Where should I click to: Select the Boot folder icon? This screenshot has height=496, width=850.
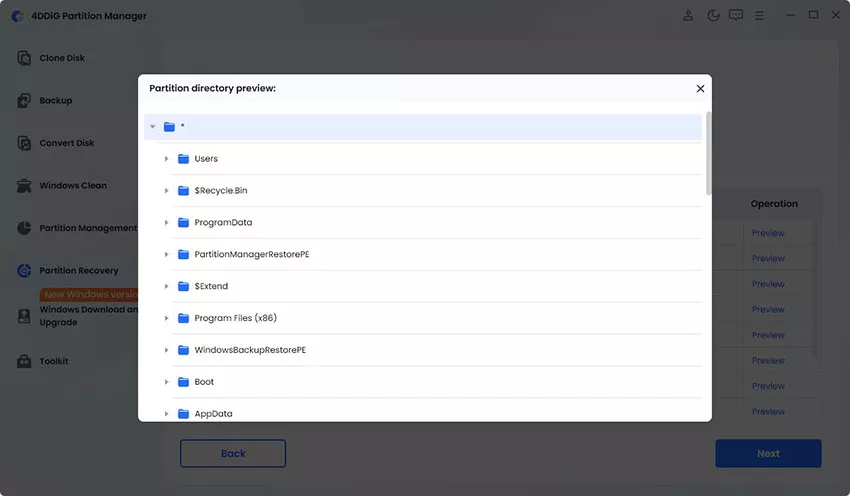[x=183, y=382]
